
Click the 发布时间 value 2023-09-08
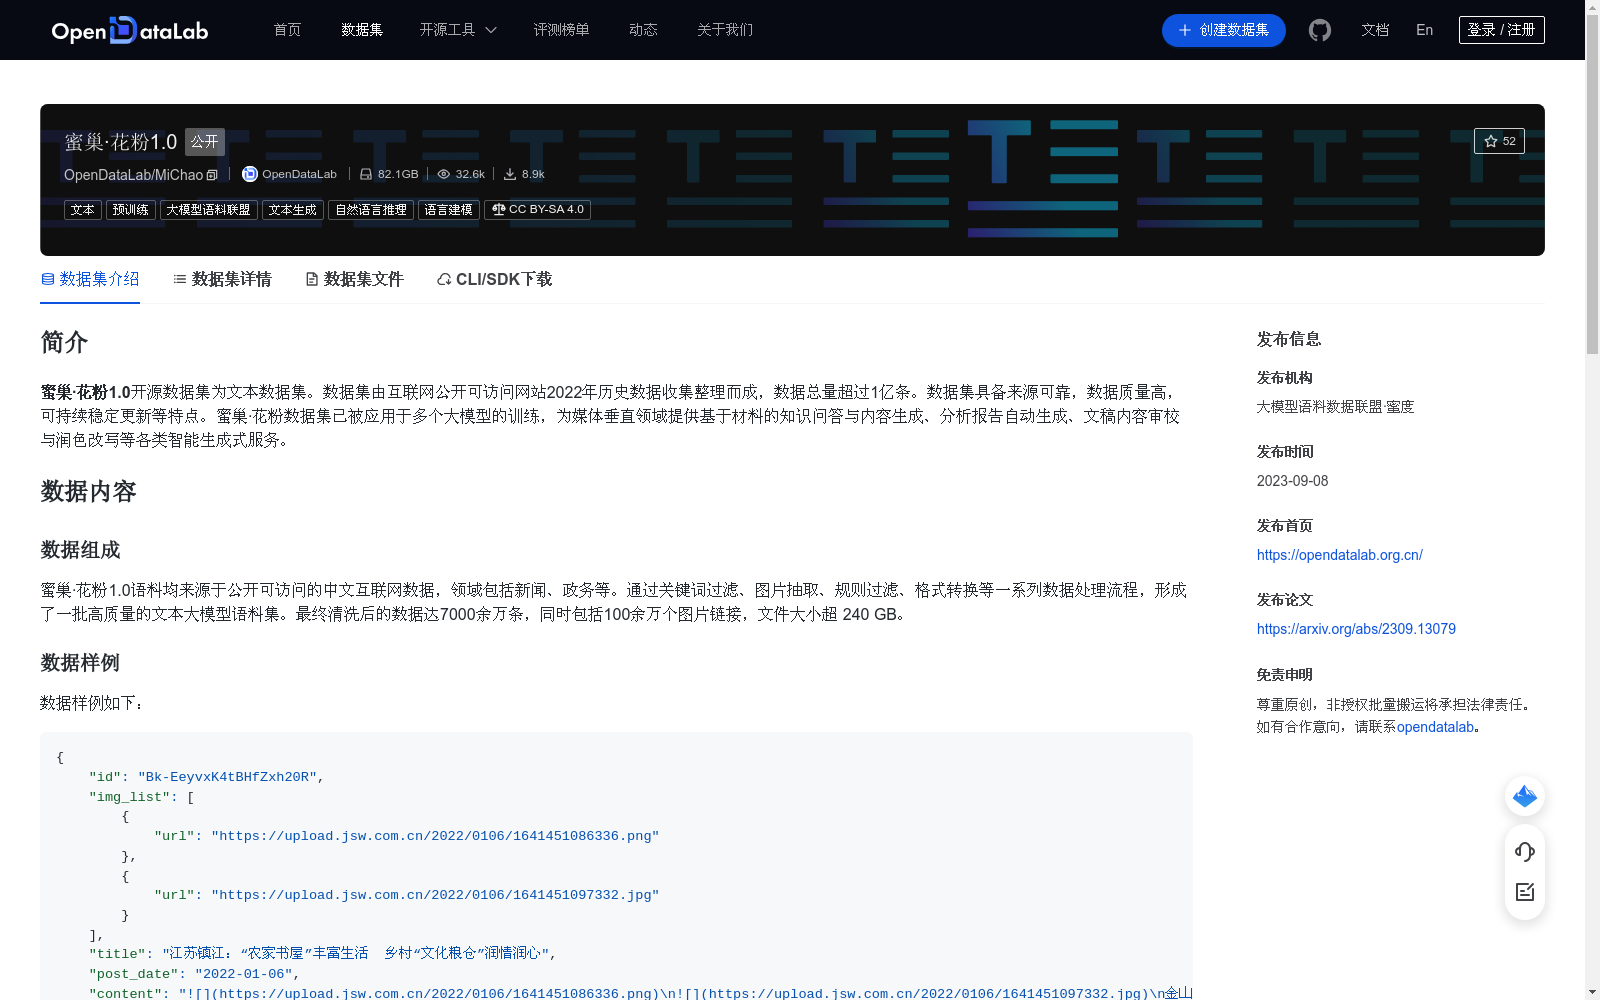pyautogui.click(x=1292, y=481)
